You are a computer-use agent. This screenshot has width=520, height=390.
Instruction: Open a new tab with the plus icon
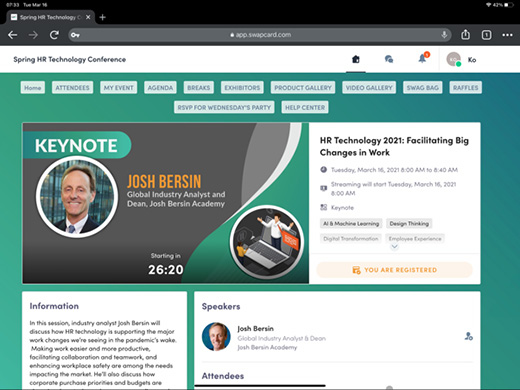103,17
